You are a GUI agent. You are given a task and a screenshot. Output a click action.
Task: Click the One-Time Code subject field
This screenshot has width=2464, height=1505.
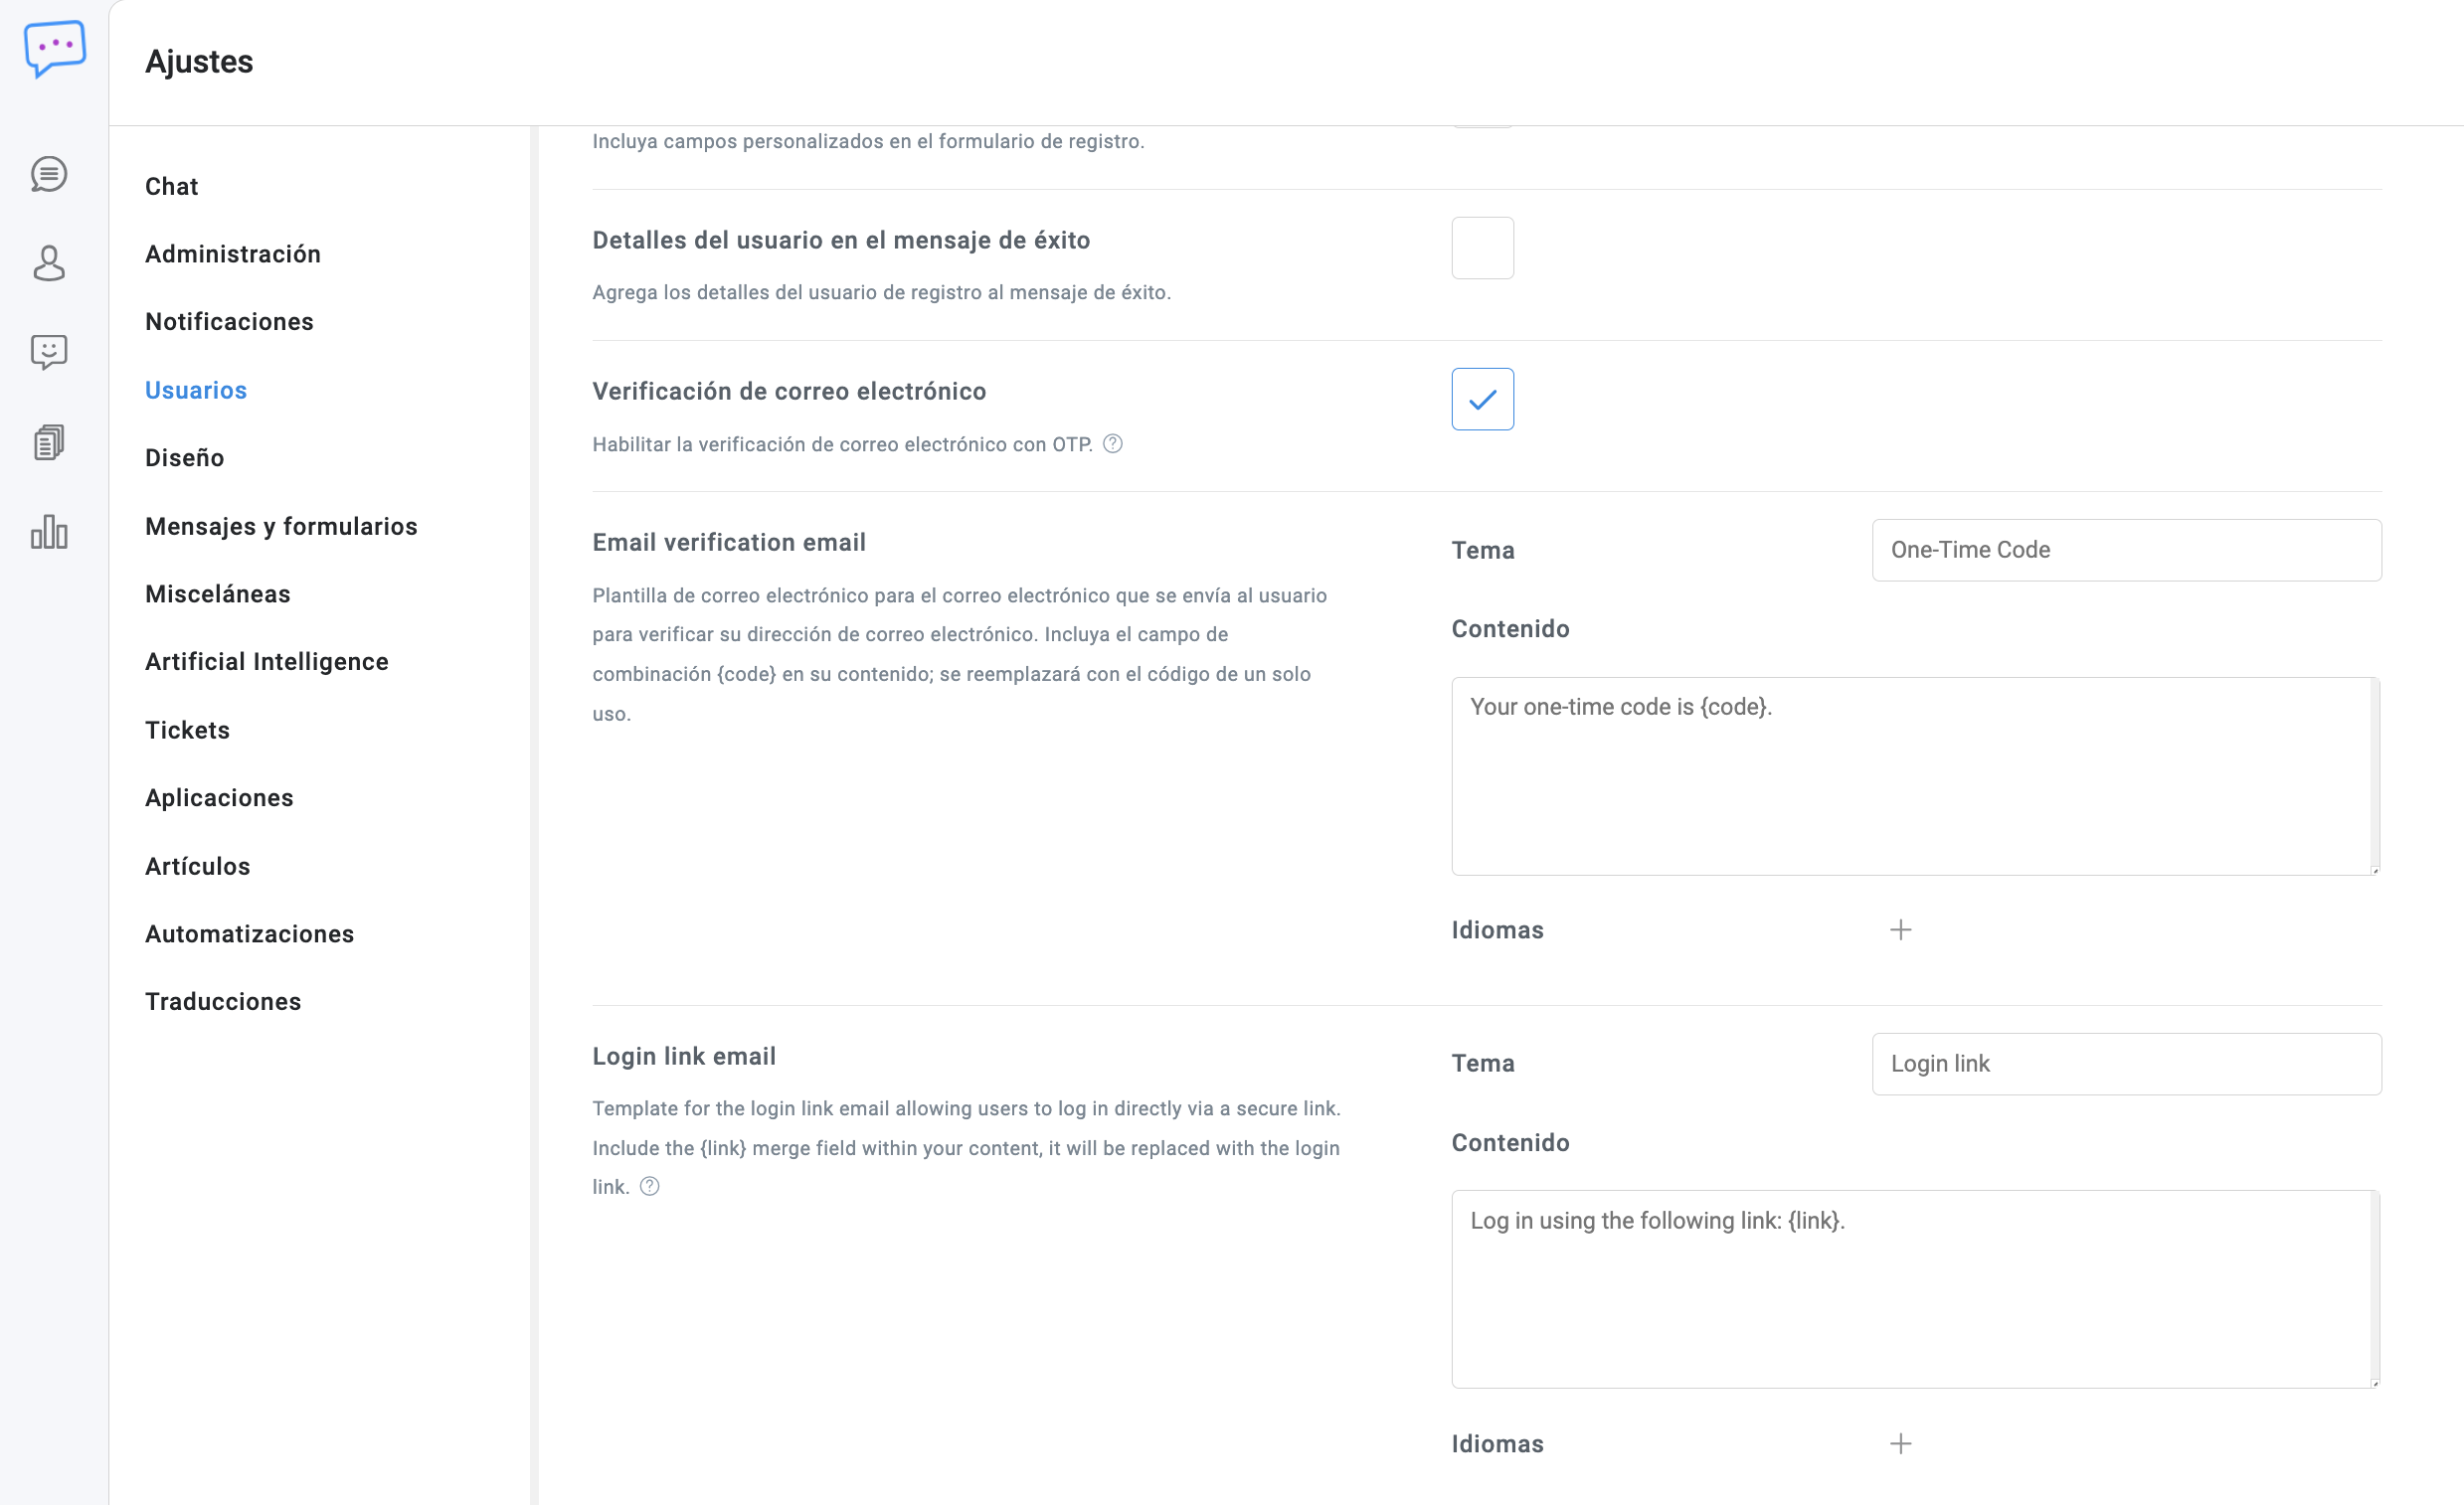point(2126,550)
